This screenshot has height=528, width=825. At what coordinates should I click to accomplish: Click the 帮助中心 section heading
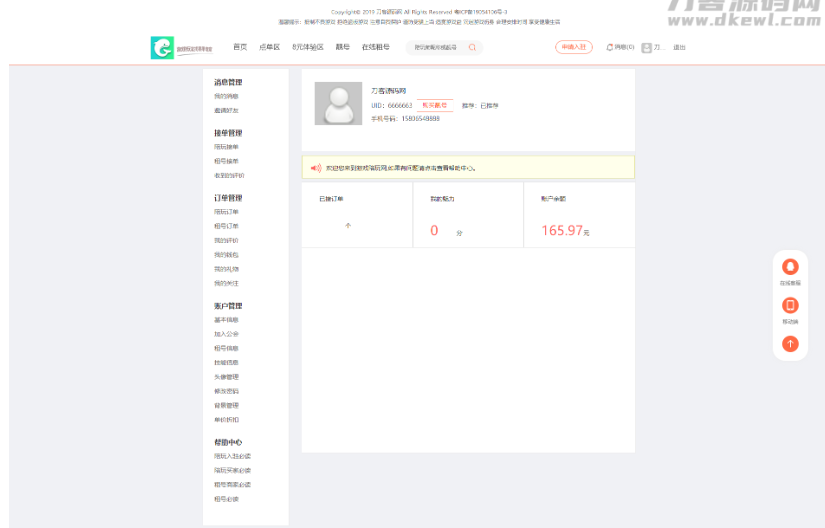tap(228, 442)
